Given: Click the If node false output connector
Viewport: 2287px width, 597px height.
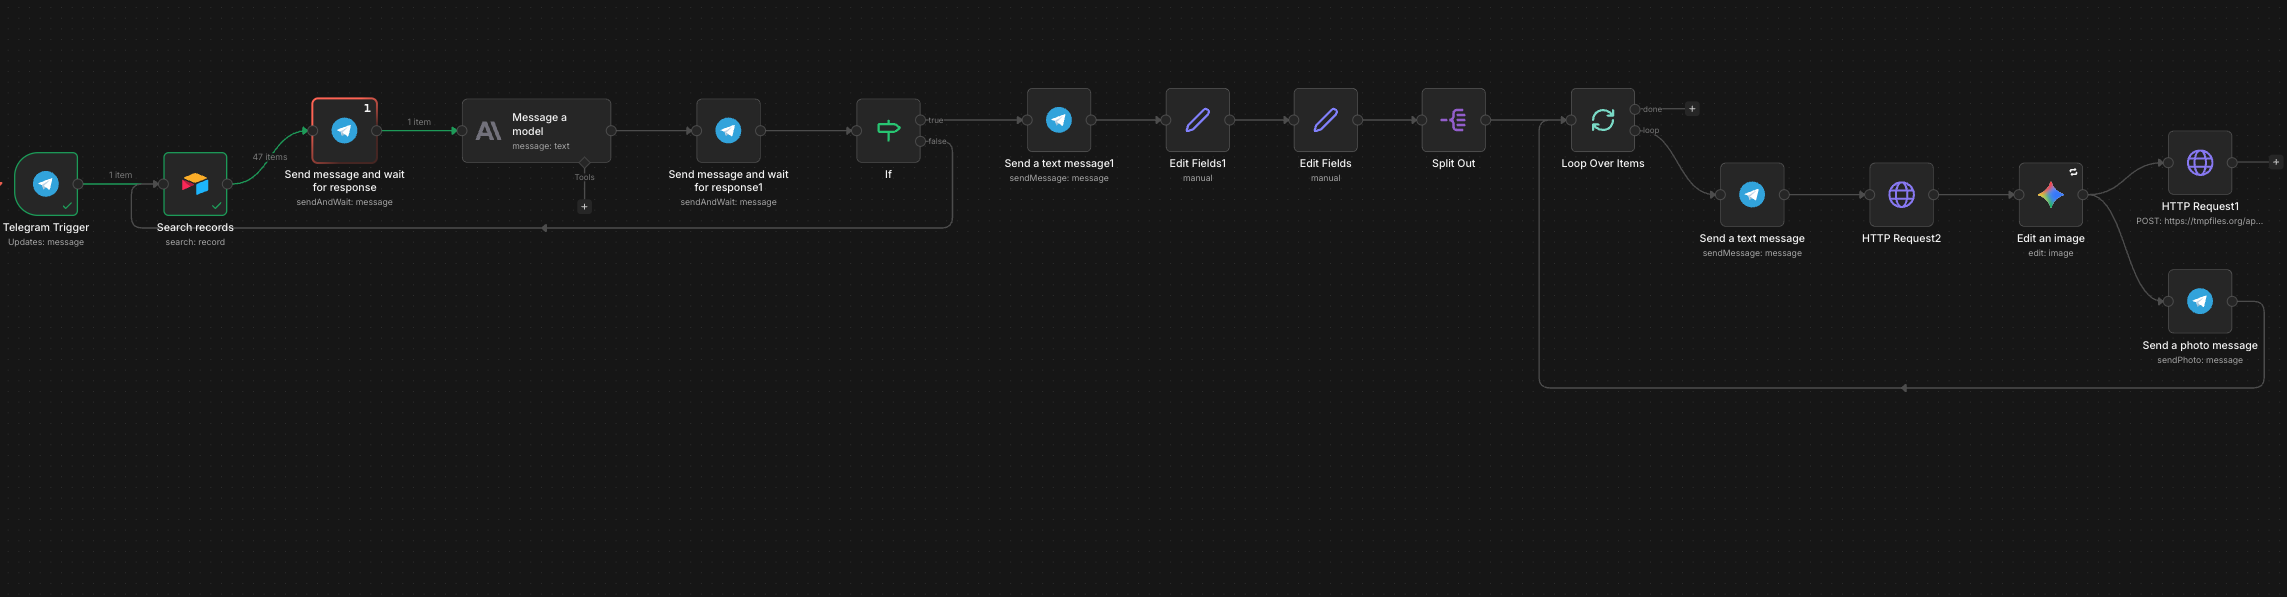Looking at the screenshot, I should click(x=920, y=141).
